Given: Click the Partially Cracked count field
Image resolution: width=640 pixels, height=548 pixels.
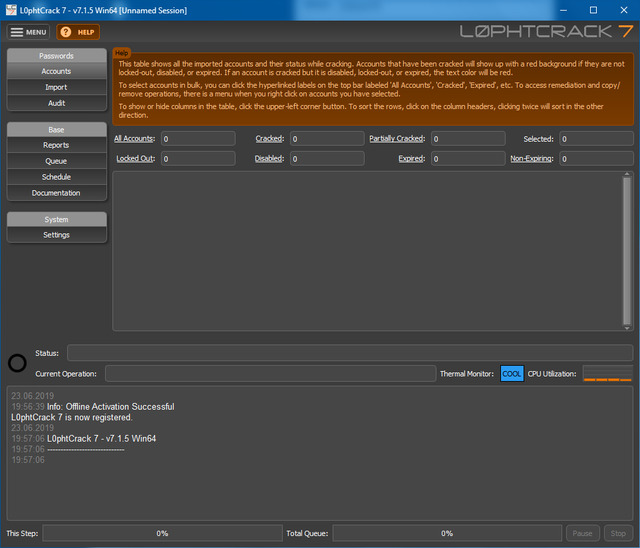Looking at the screenshot, I should [468, 139].
